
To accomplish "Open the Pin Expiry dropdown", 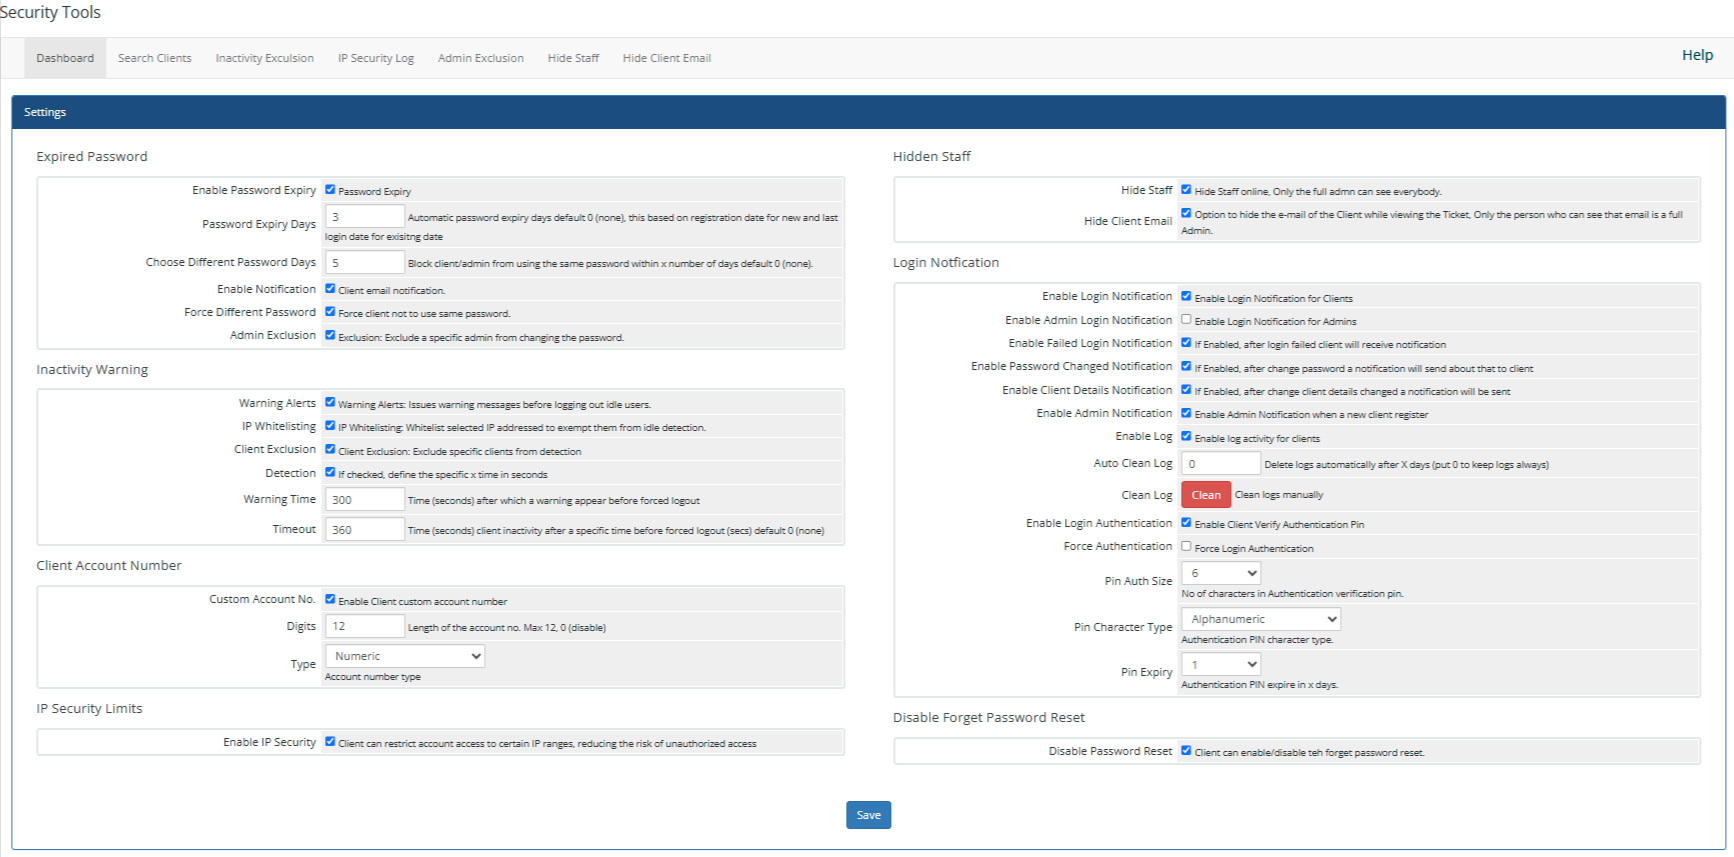I will click(1220, 664).
